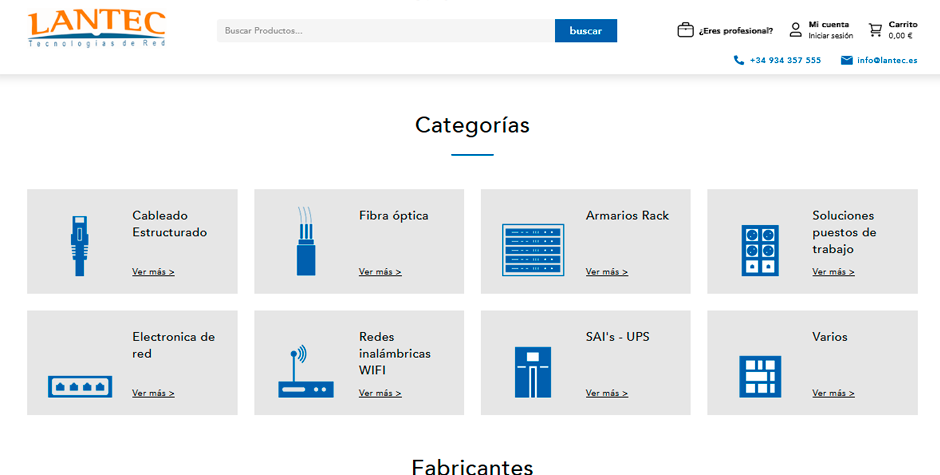Image resolution: width=940 pixels, height=475 pixels.
Task: Open Ver más under Fibra óptica
Action: click(x=380, y=272)
